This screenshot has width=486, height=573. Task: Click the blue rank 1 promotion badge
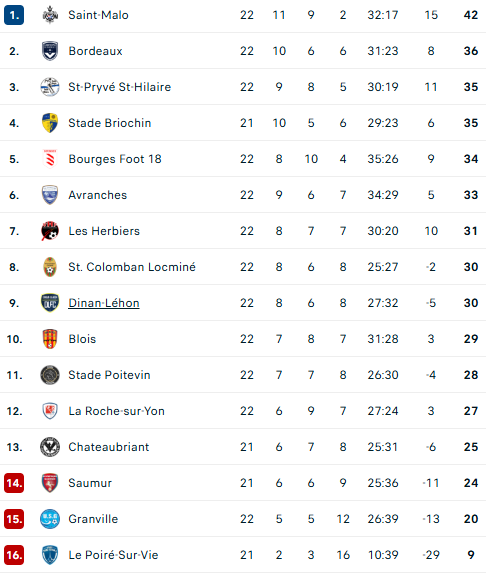(14, 15)
